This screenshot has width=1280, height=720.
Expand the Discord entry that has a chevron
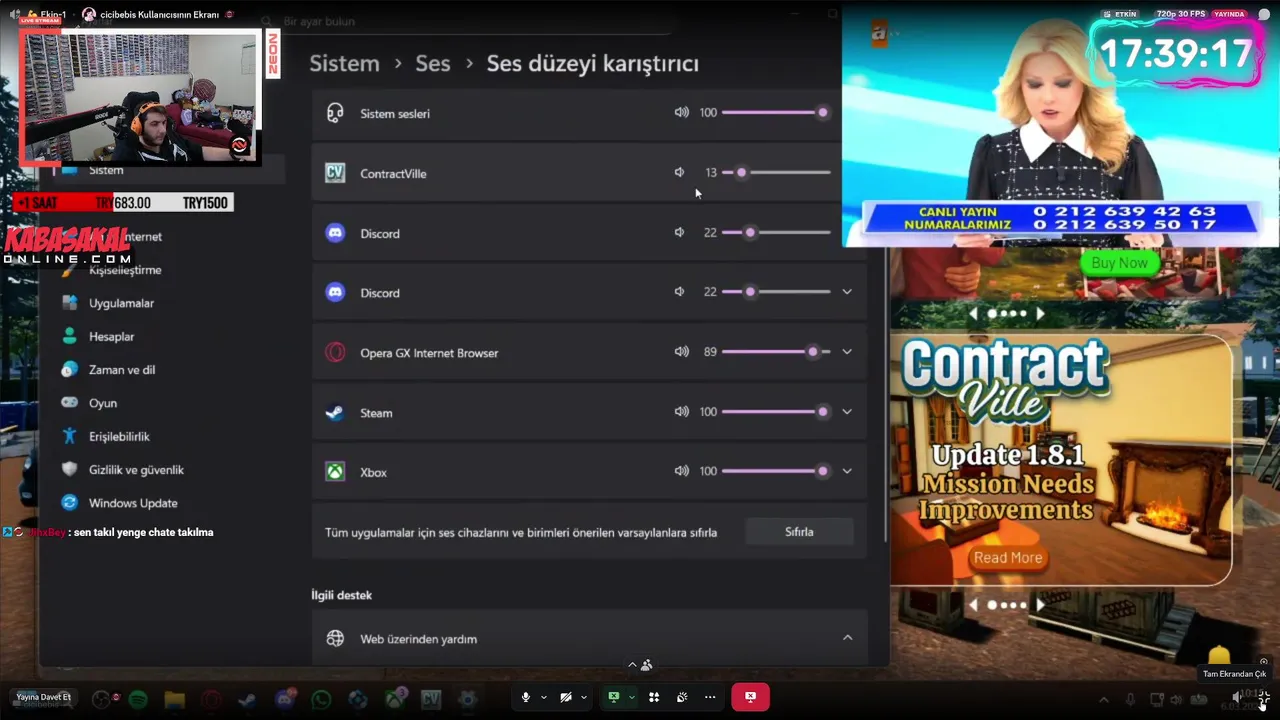847,292
